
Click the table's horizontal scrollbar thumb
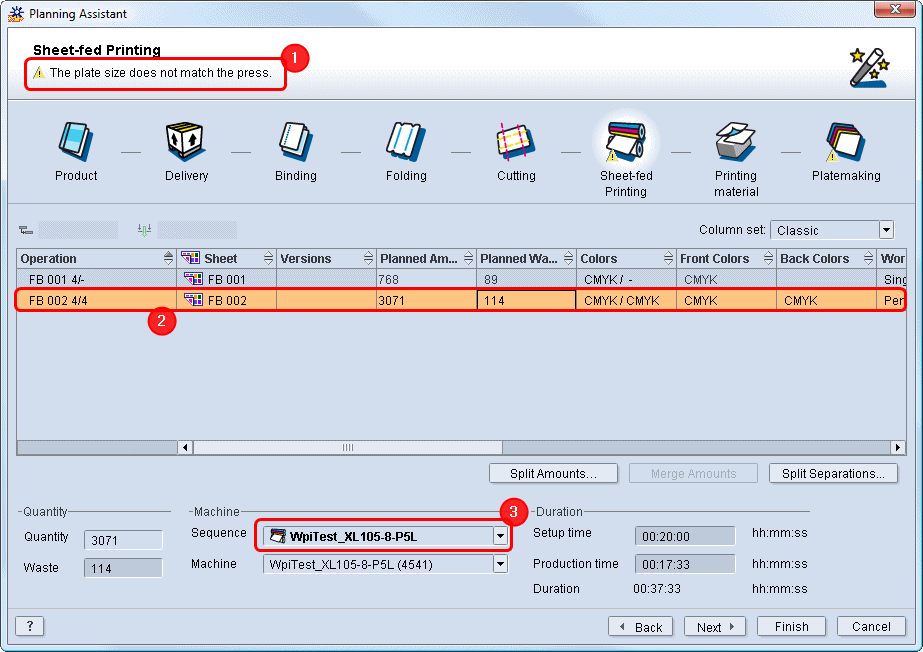348,448
